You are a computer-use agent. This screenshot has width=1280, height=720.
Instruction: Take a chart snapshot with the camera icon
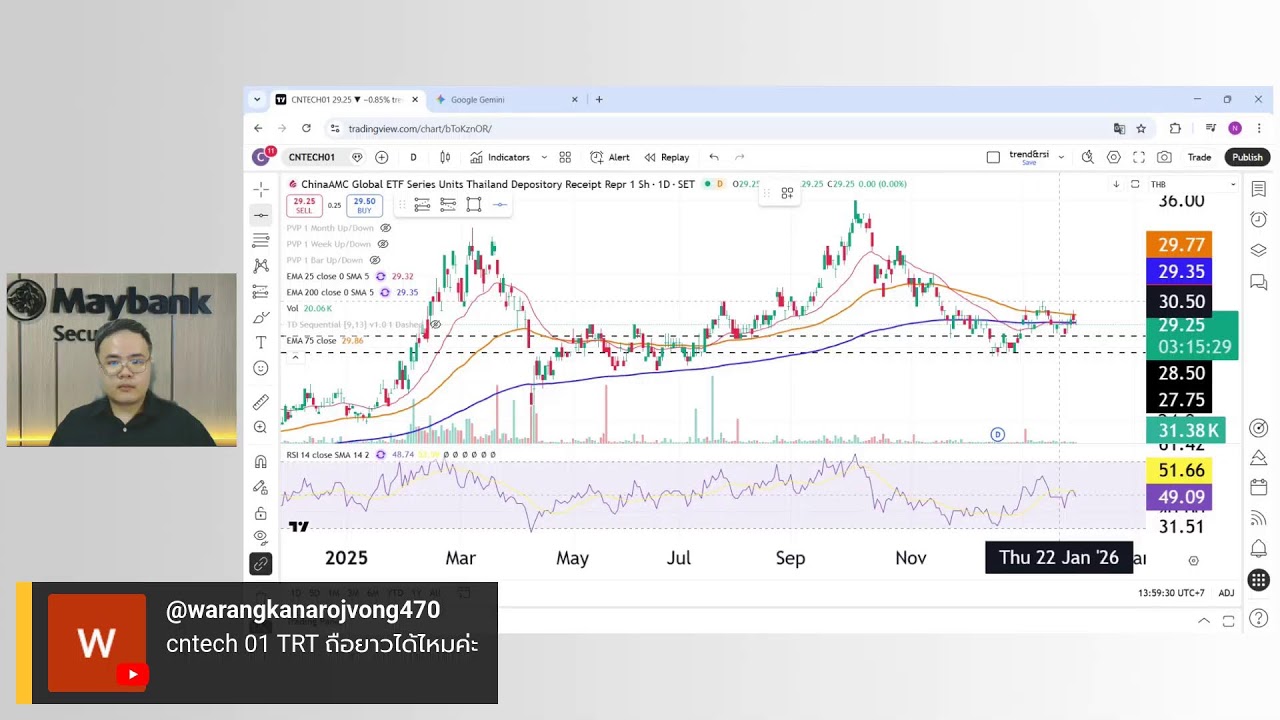point(1164,157)
